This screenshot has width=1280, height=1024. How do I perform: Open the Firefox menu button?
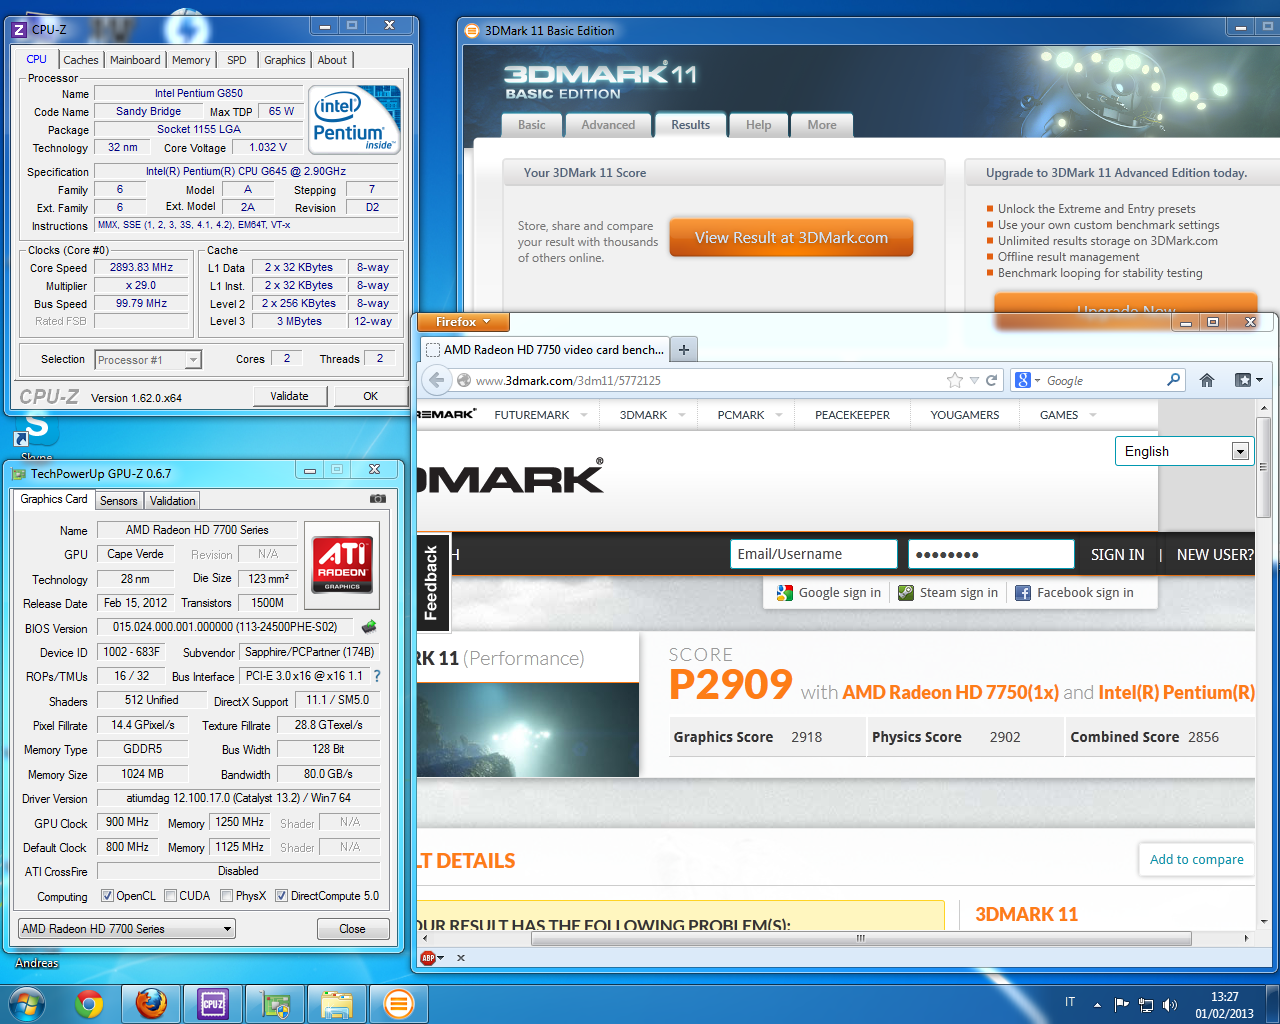(x=463, y=322)
